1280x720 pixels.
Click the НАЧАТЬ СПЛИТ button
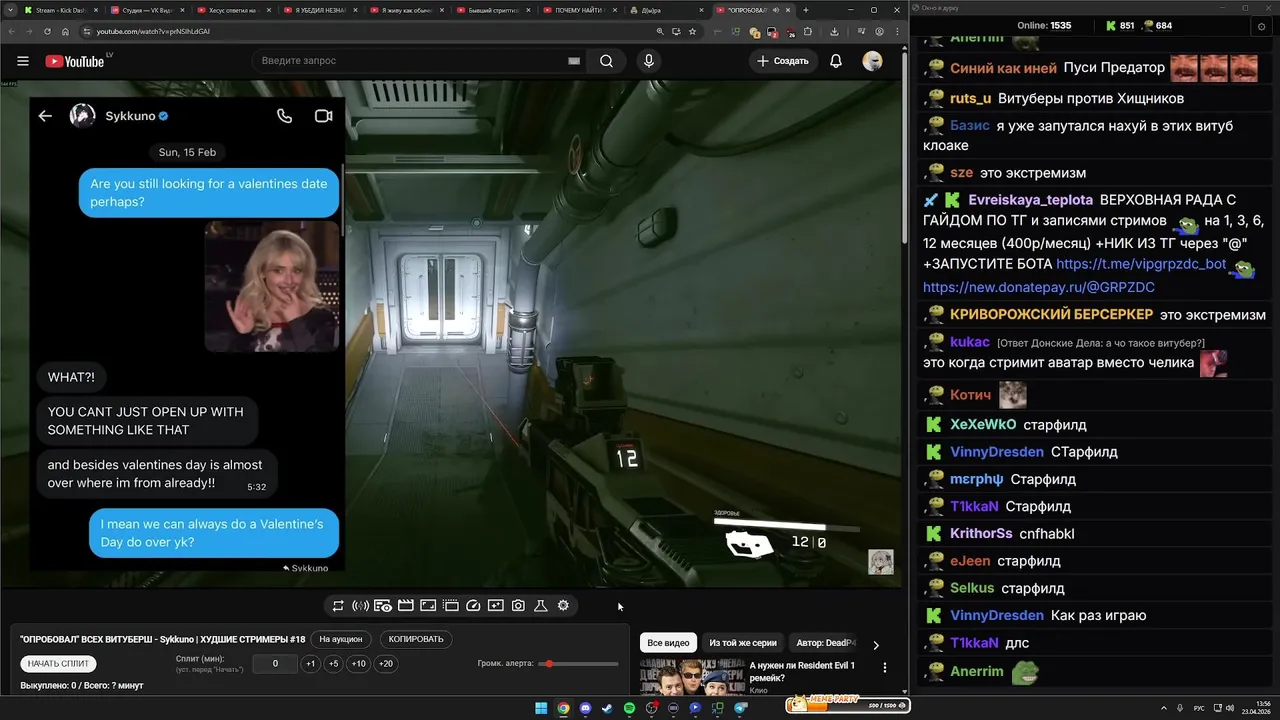pyautogui.click(x=58, y=663)
